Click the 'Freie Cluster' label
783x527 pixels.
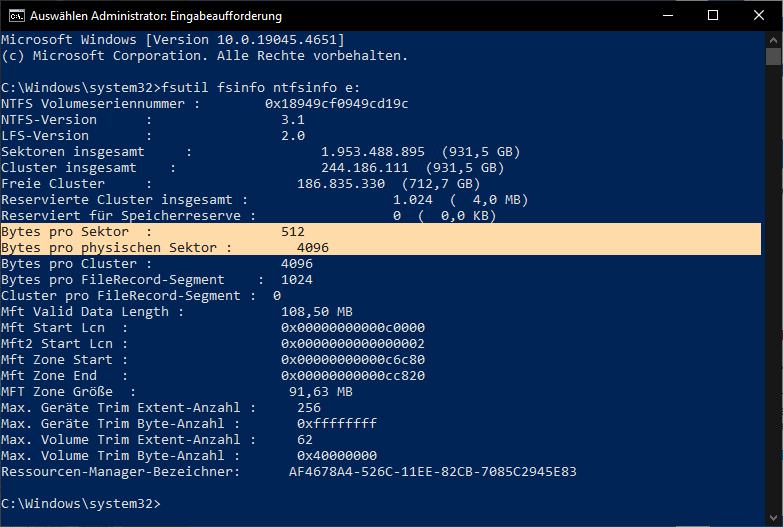tap(53, 183)
